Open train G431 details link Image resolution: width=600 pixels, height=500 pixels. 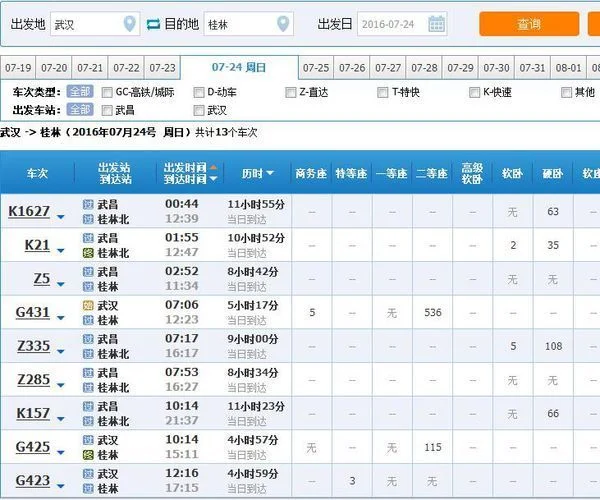click(33, 312)
